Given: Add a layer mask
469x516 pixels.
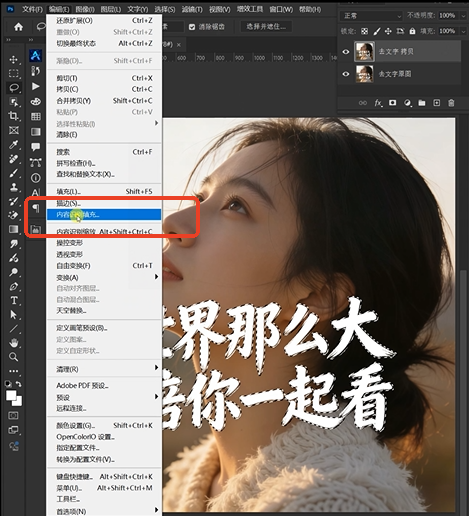Looking at the screenshot, I should pyautogui.click(x=393, y=103).
